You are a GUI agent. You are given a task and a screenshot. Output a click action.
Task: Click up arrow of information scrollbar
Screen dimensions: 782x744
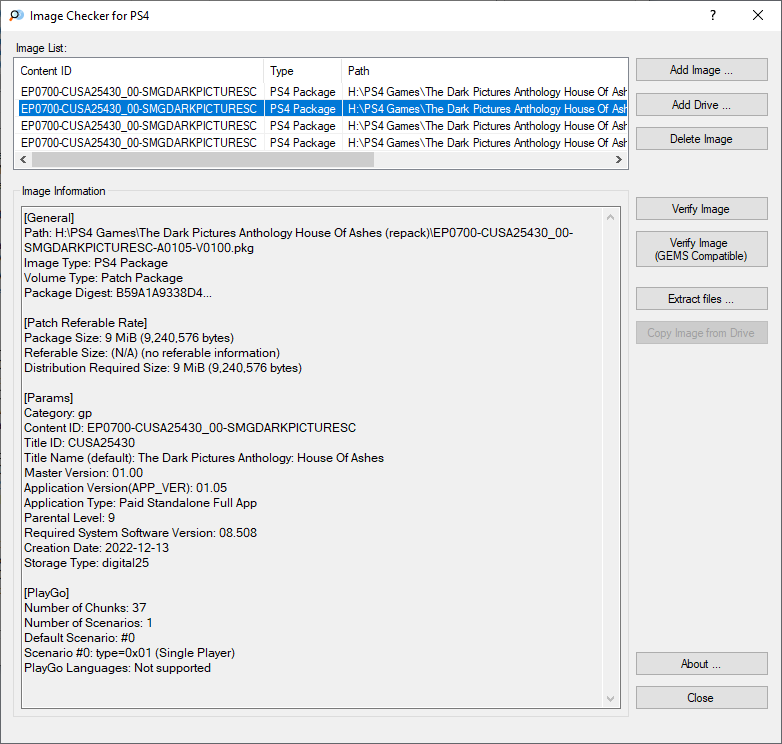[610, 217]
